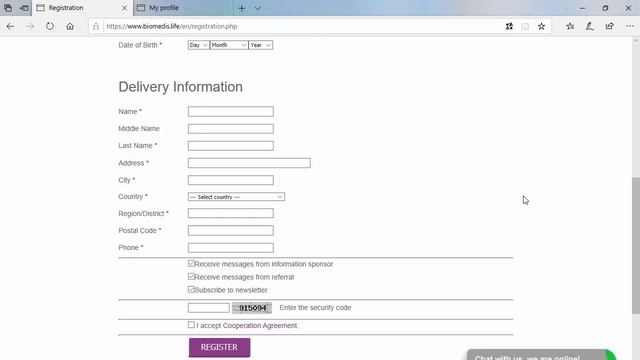640x360 pixels.
Task: Click Enter the security code text
Action: 315,308
